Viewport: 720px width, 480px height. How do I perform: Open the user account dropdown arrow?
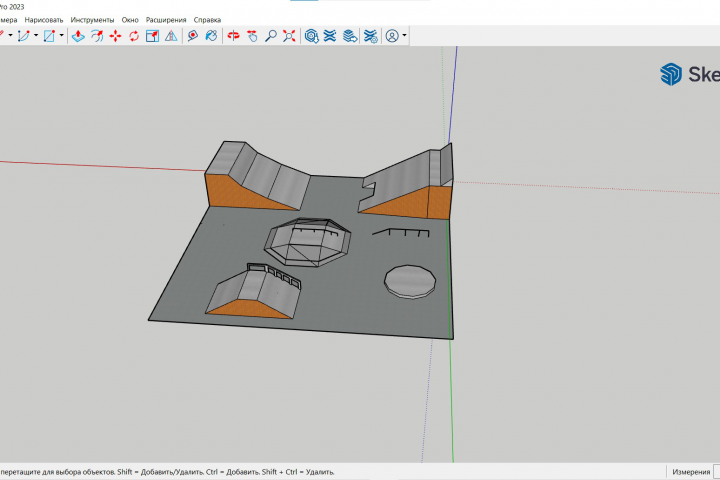404,36
